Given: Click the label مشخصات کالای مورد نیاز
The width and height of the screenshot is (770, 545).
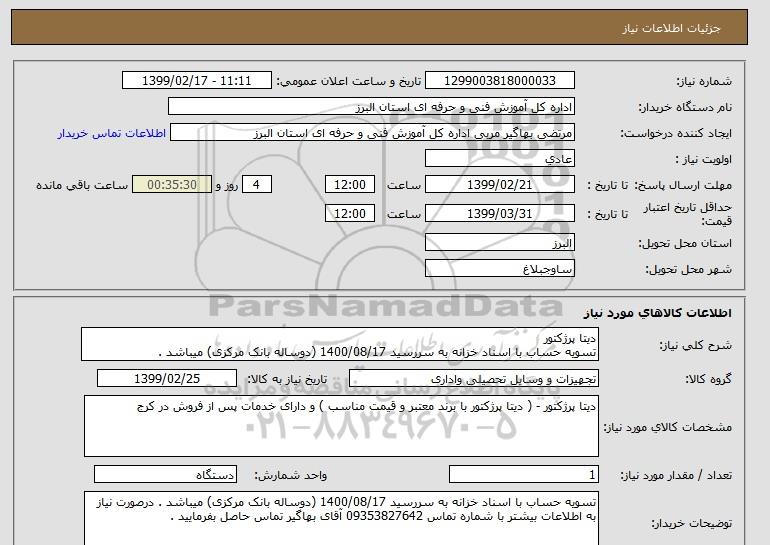Looking at the screenshot, I should [667, 427].
